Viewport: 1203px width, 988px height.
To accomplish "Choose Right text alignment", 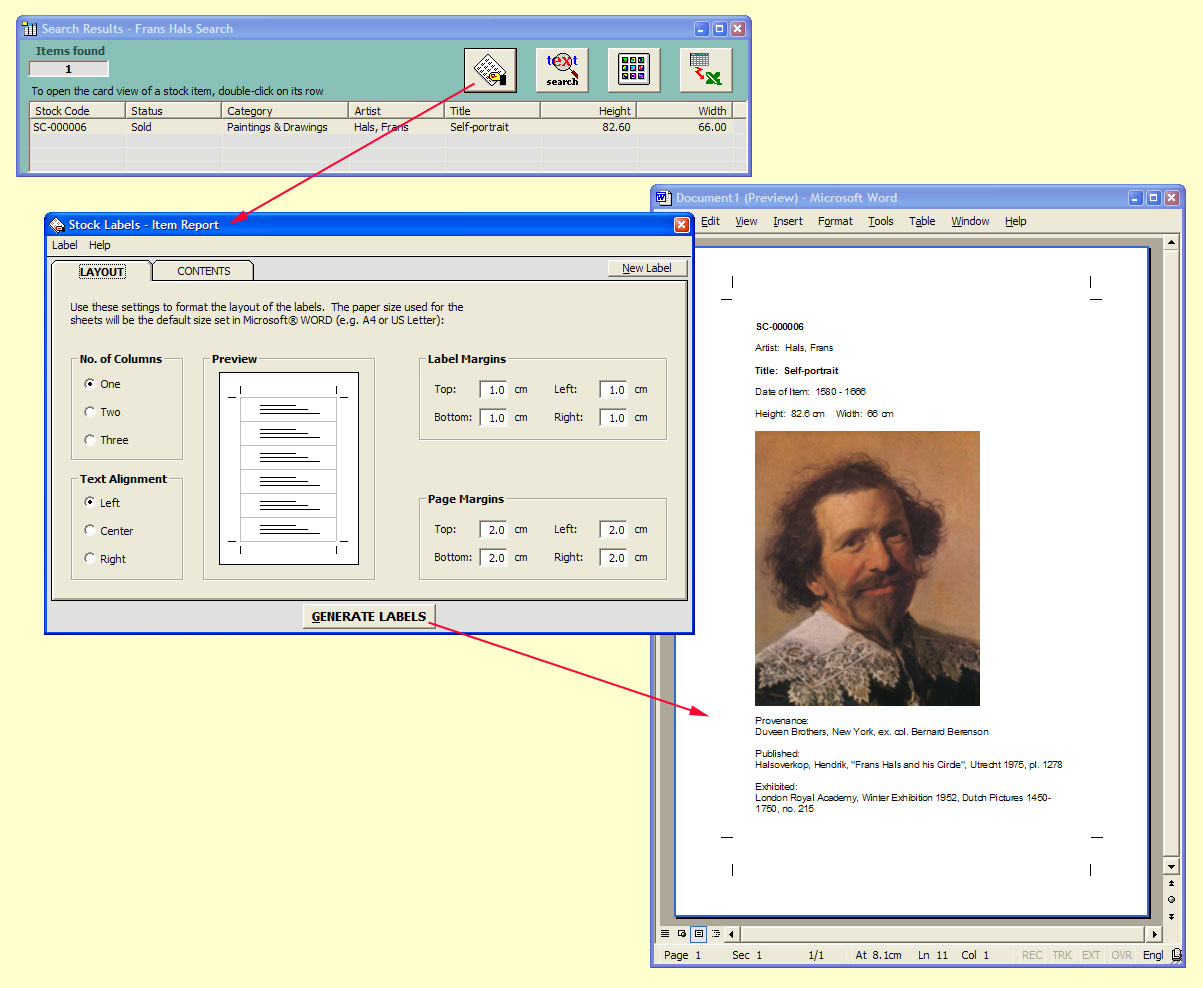I will (90, 559).
